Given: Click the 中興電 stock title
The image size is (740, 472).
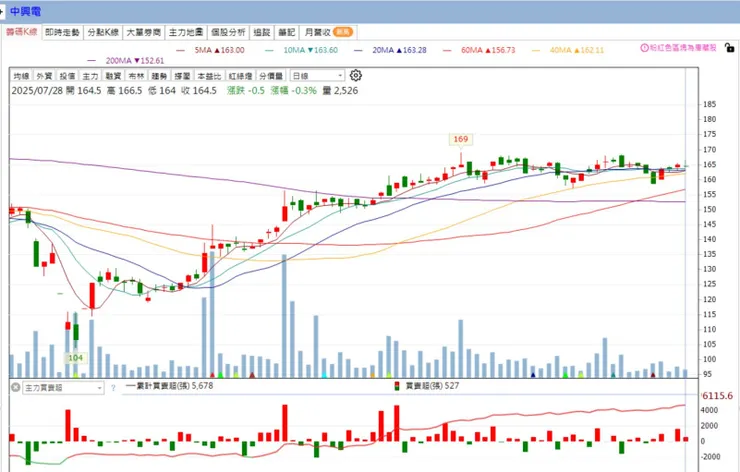Looking at the screenshot, I should pos(25,11).
